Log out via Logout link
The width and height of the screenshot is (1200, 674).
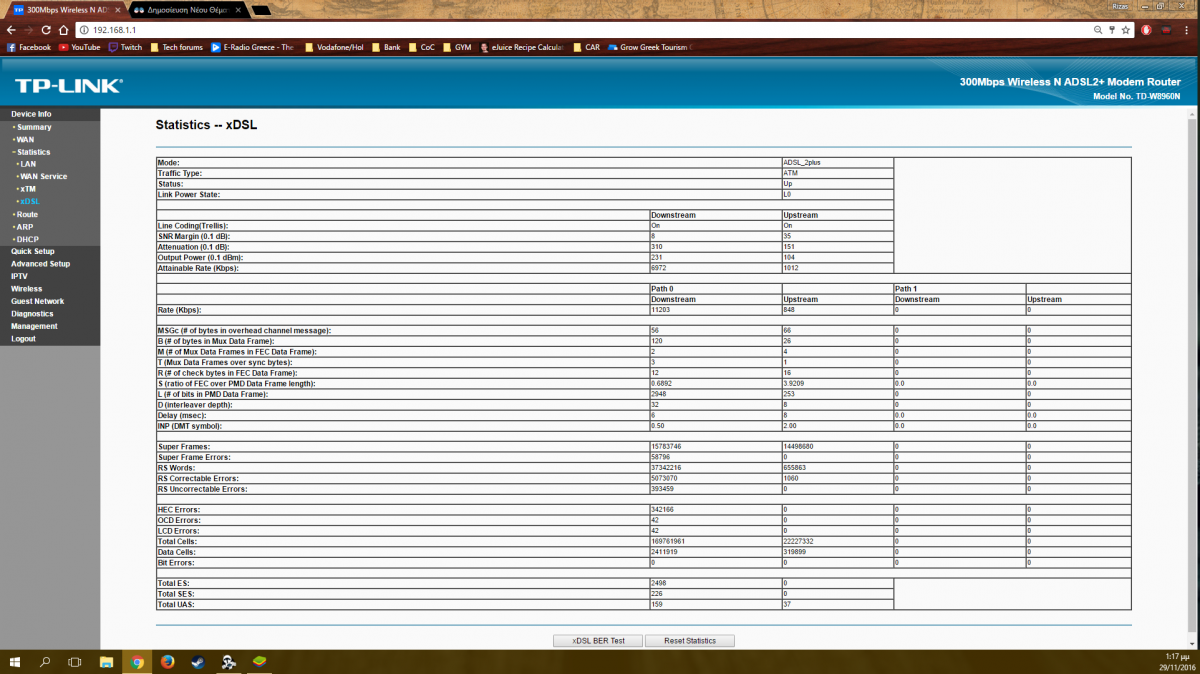(x=23, y=339)
